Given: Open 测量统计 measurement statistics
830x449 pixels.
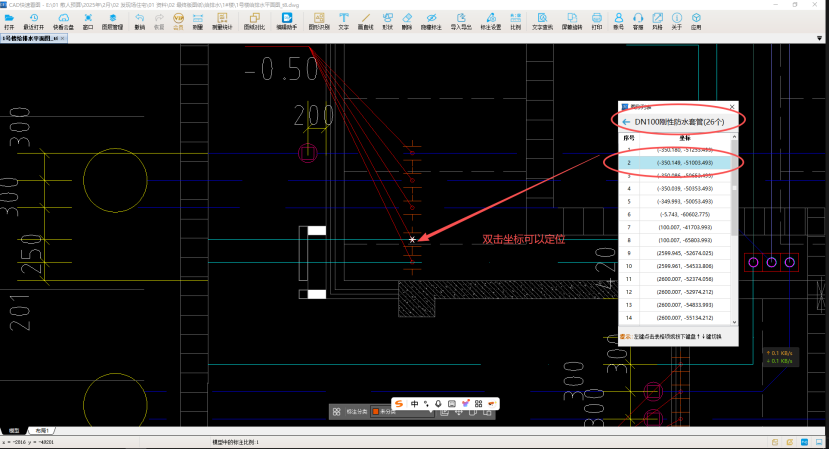Looking at the screenshot, I should (x=222, y=21).
